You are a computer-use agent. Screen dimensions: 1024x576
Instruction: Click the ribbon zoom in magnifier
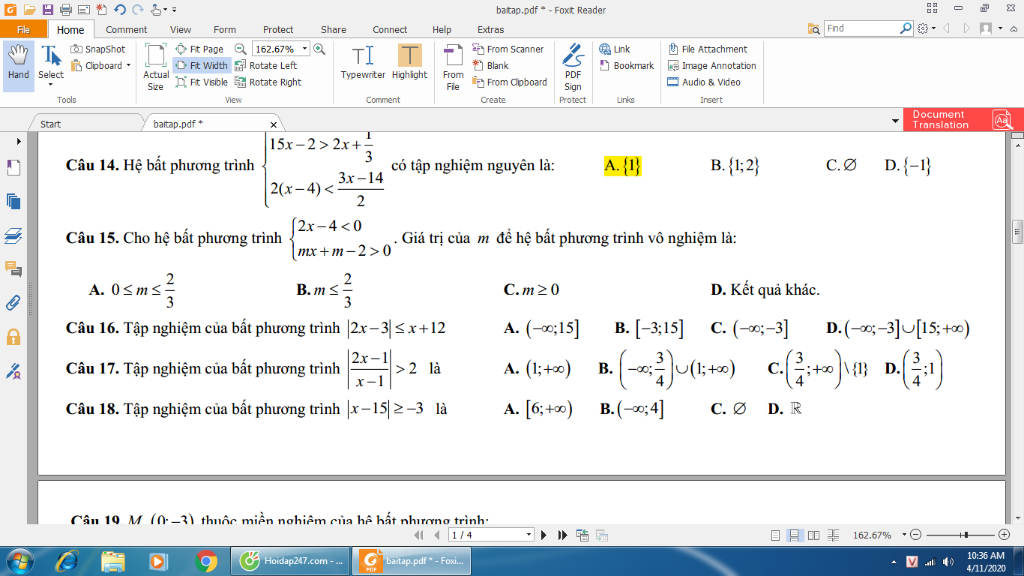(319, 49)
